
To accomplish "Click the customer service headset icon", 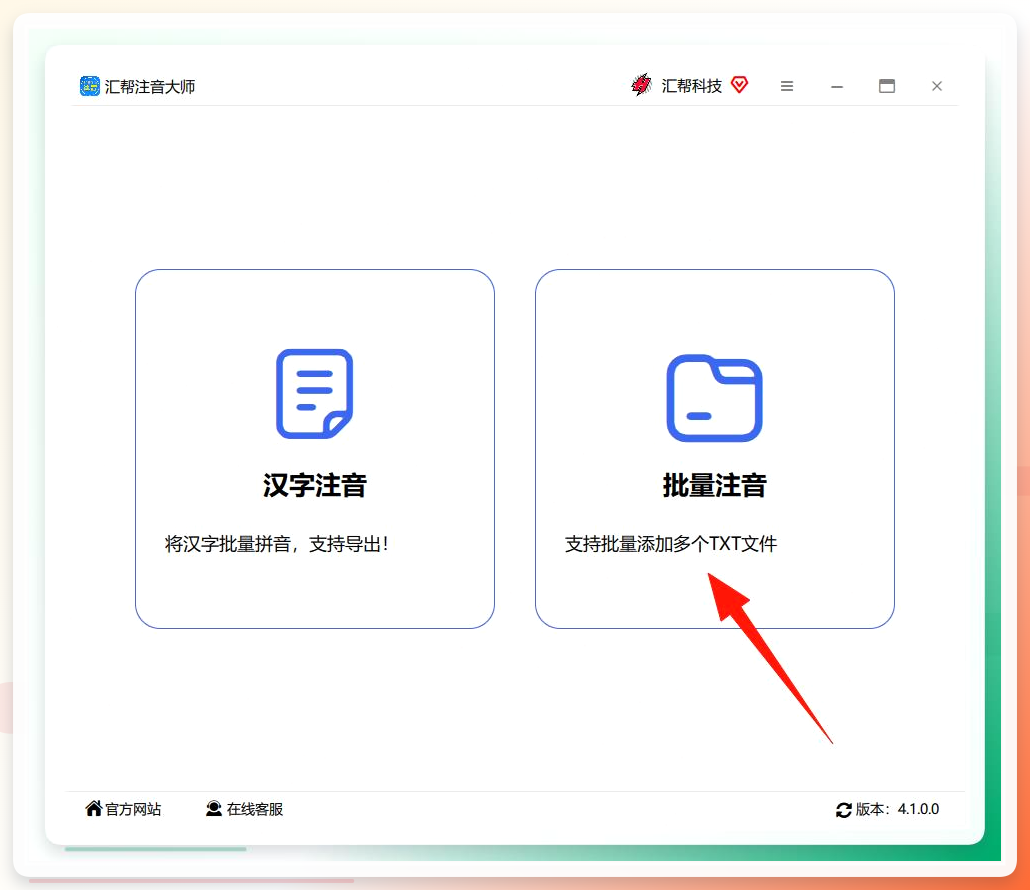I will [213, 809].
